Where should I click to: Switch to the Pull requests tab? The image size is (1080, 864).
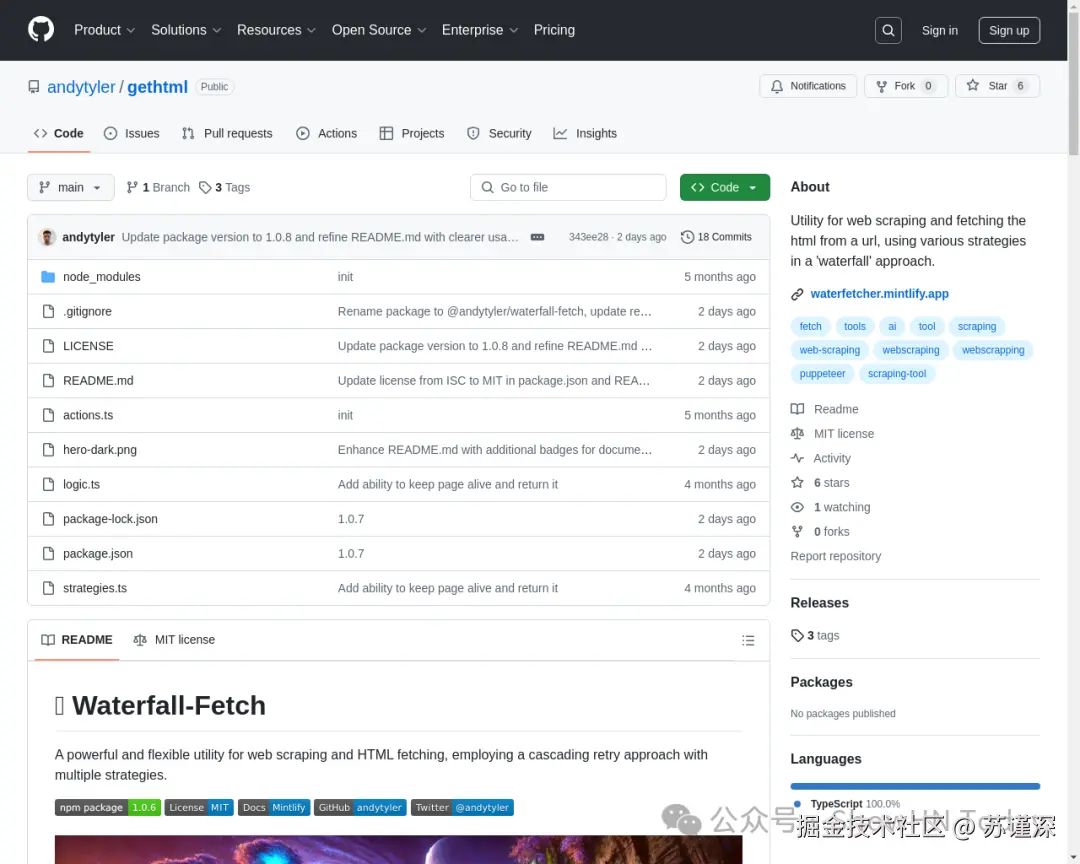pos(227,134)
